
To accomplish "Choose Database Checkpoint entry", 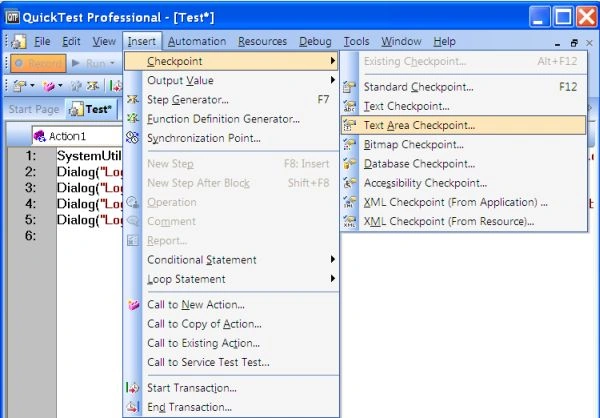I will coord(464,164).
